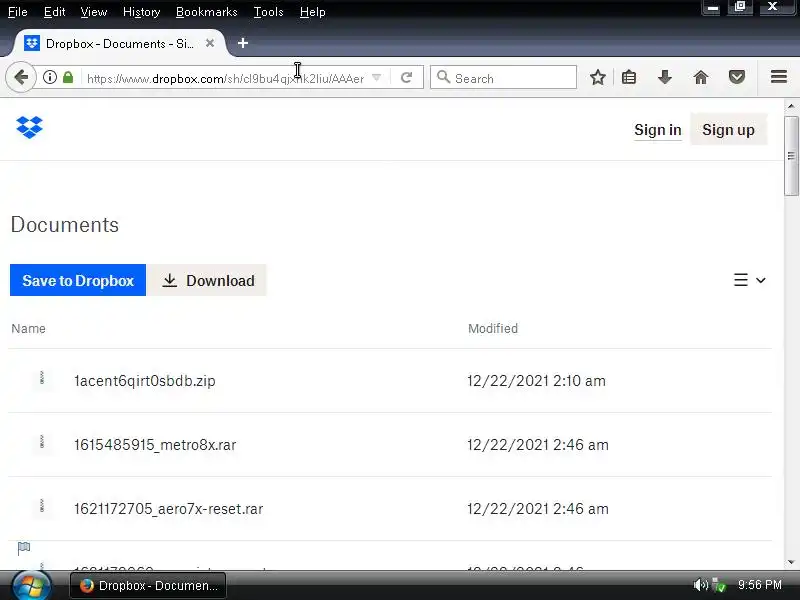Viewport: 800px width, 600px height.
Task: Bookmark this page with the star icon
Action: (x=597, y=78)
